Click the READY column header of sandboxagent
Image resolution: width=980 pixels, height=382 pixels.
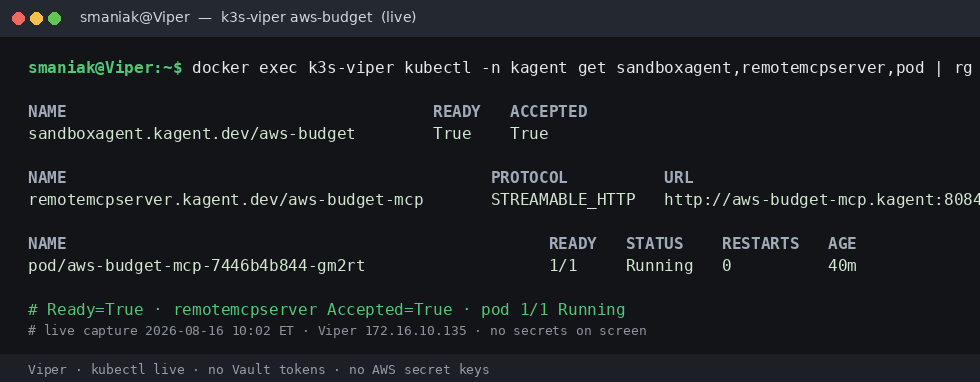click(457, 111)
